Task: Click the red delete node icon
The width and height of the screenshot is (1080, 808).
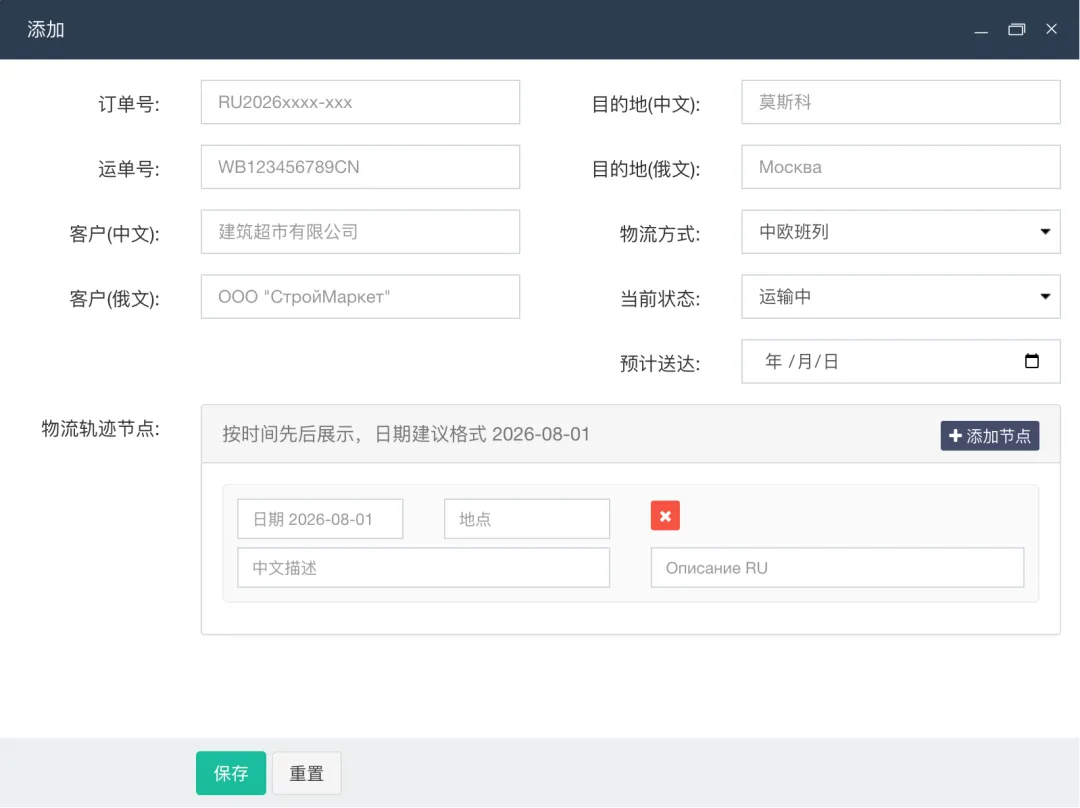Action: click(x=665, y=516)
